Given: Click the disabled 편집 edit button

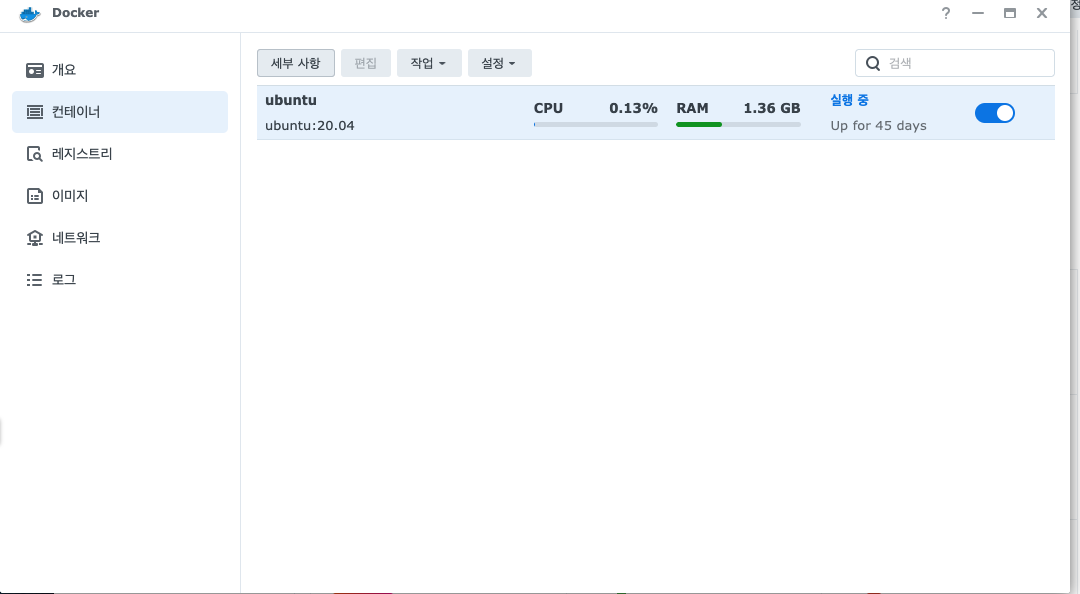Looking at the screenshot, I should tap(366, 63).
